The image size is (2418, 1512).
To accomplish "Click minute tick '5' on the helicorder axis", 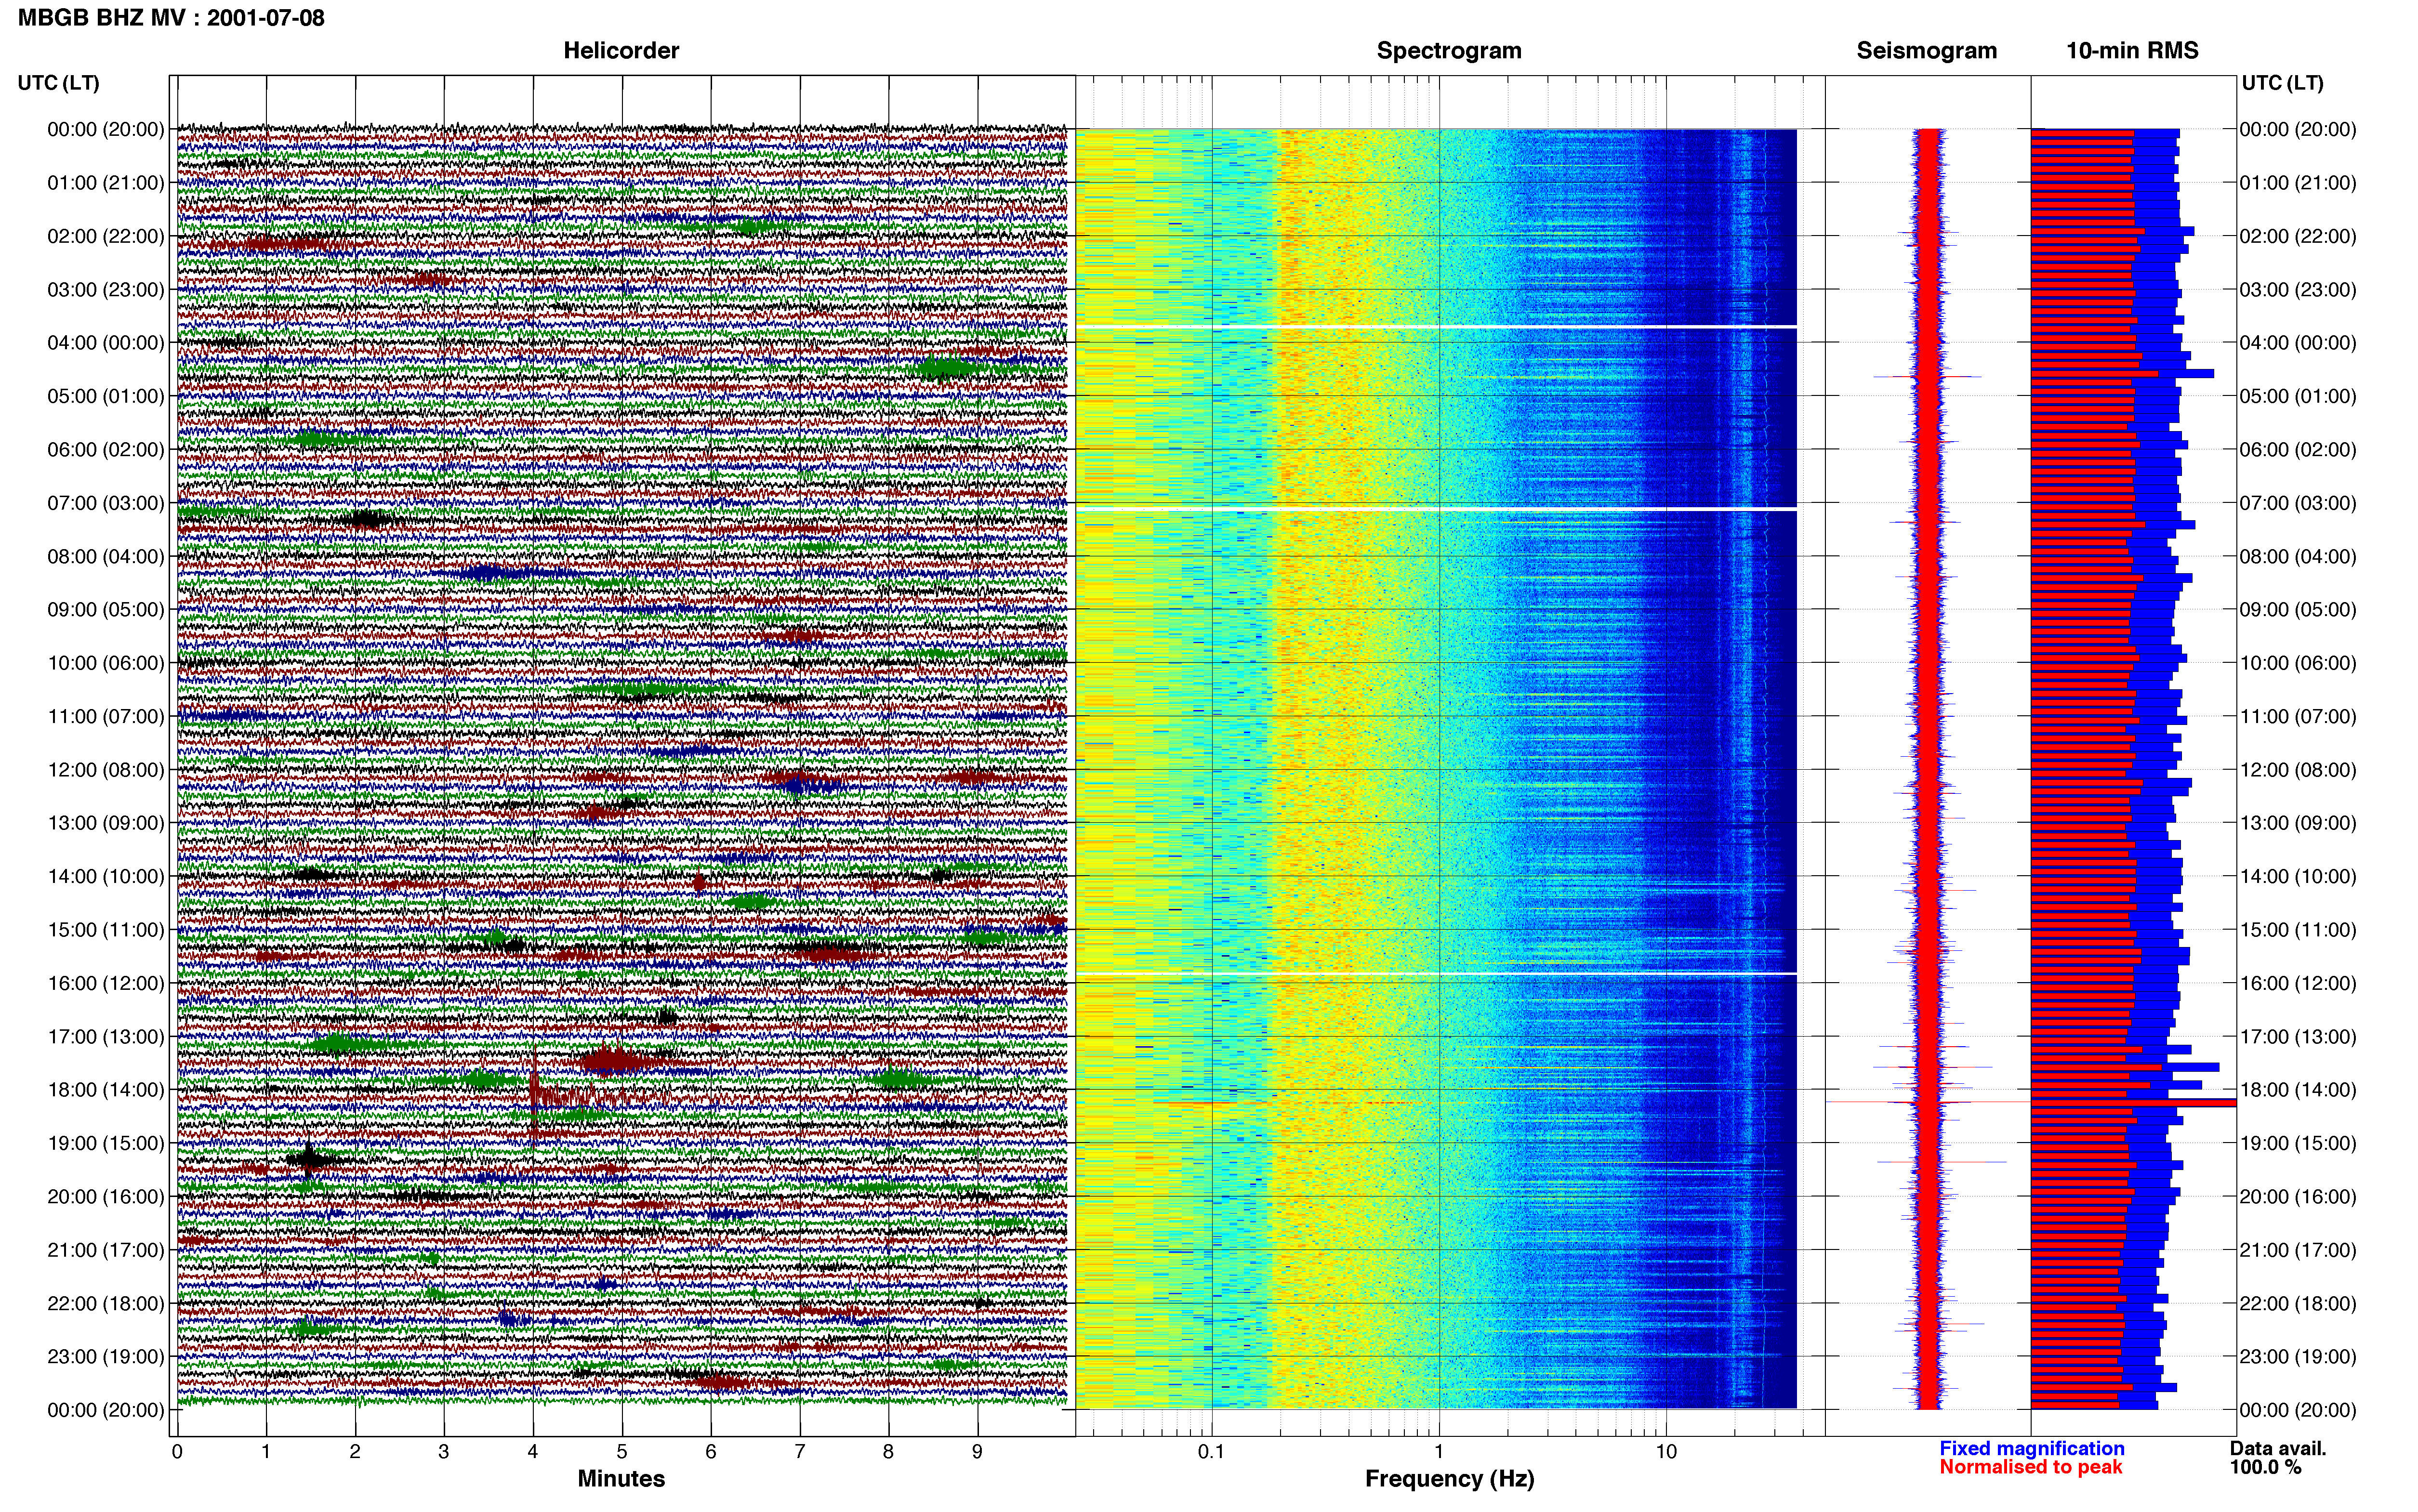I will pyautogui.click(x=622, y=1452).
